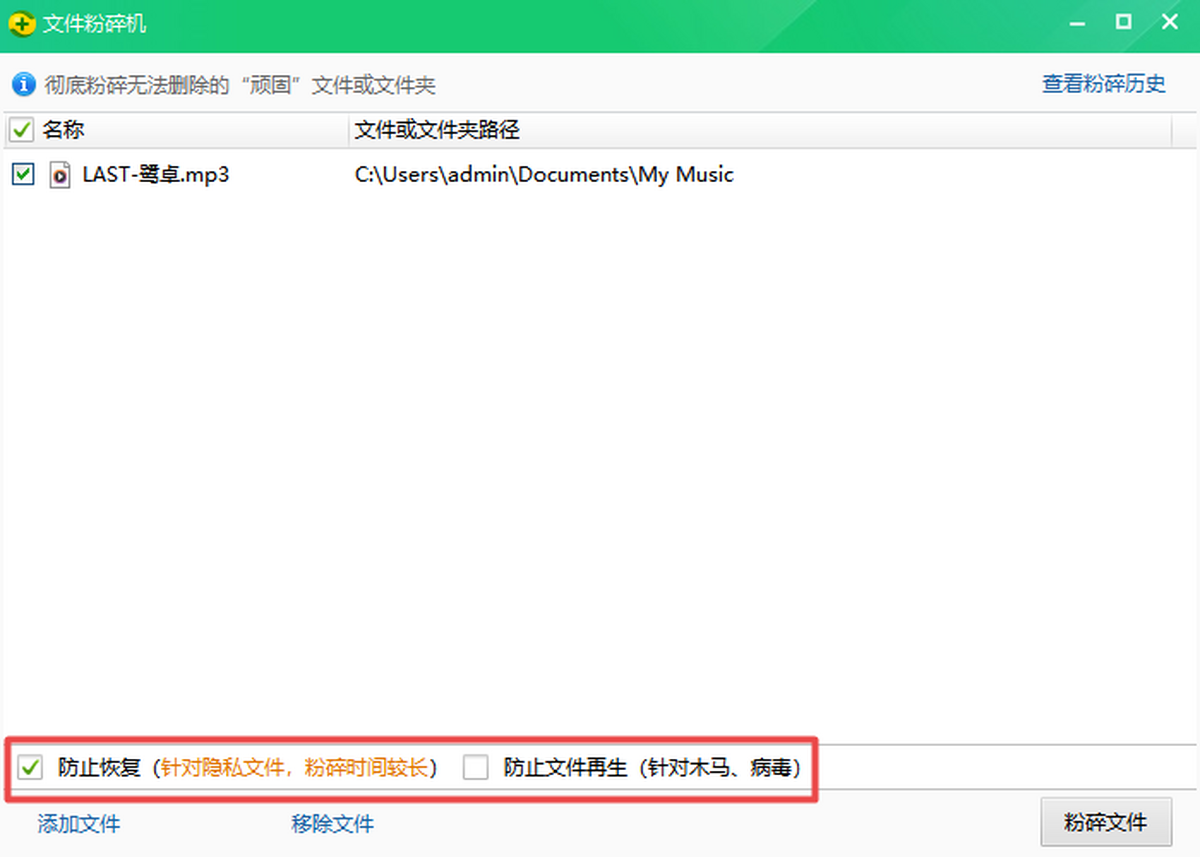This screenshot has width=1200, height=857.
Task: Click the music file icon beside LAST-鹭卓.mp3
Action: click(x=59, y=175)
